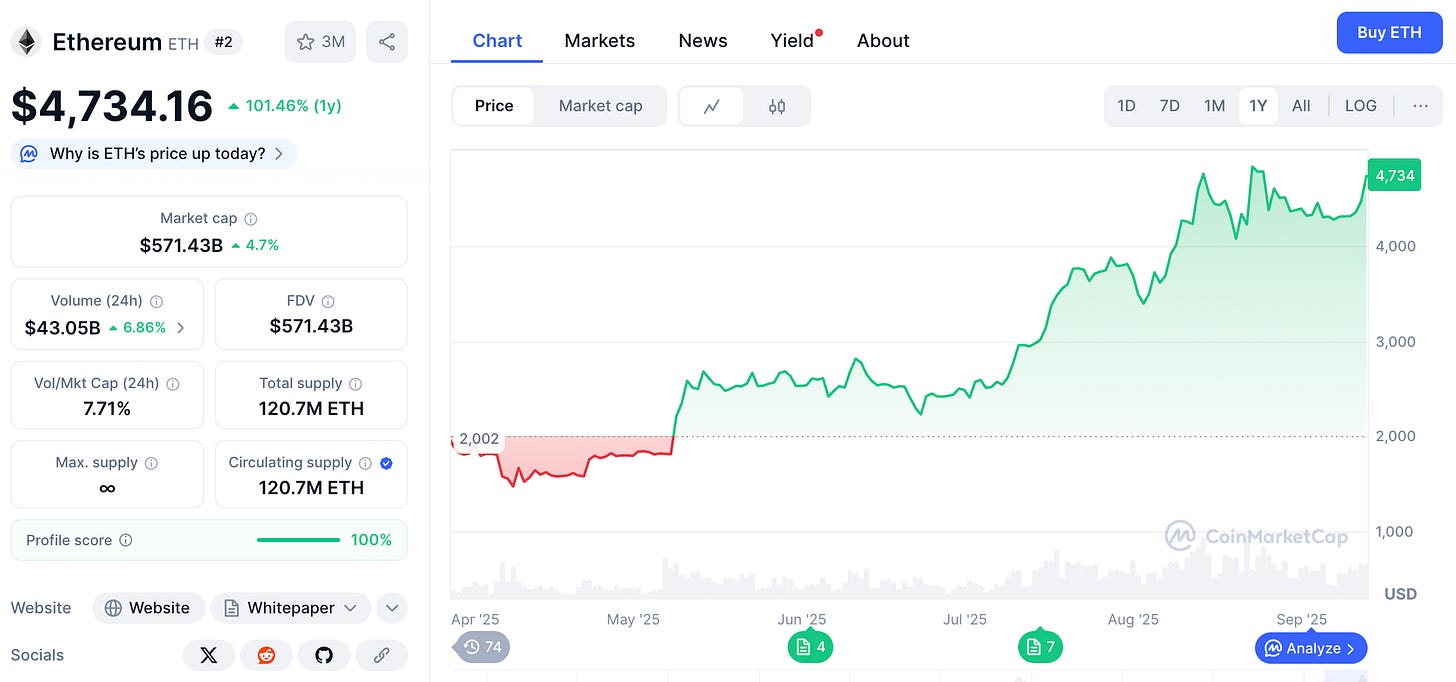The image size is (1456, 682).
Task: Click the $571.43B market cap value
Action: [x=181, y=245]
